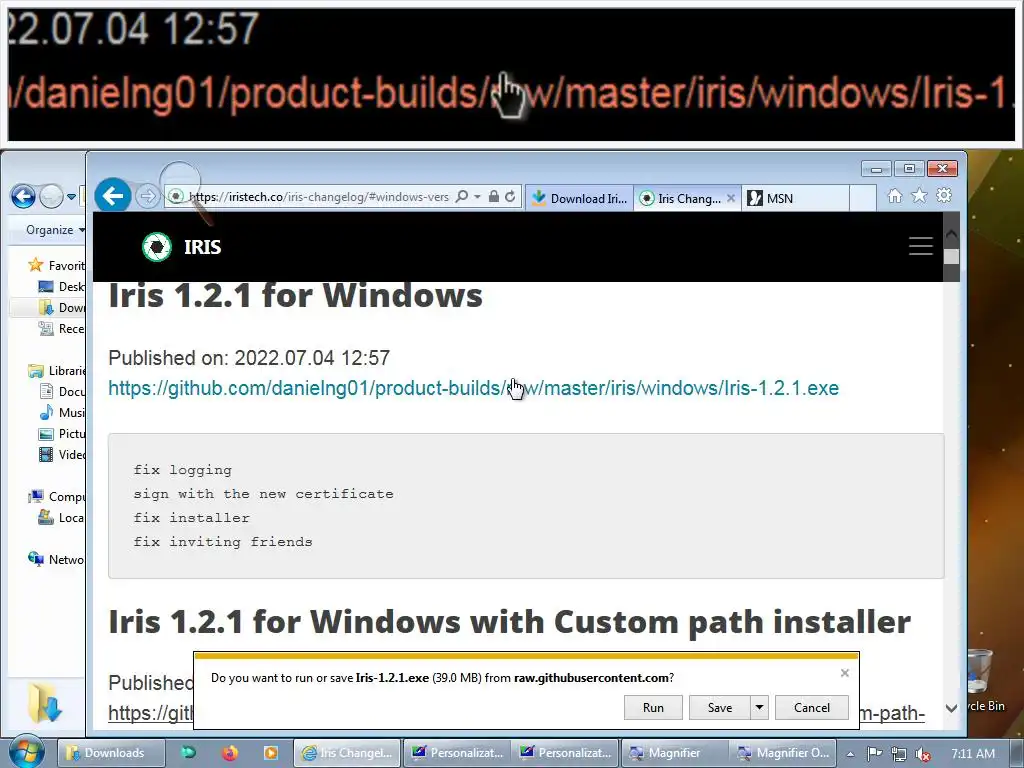Select Network in Explorer sidebar

click(57, 559)
